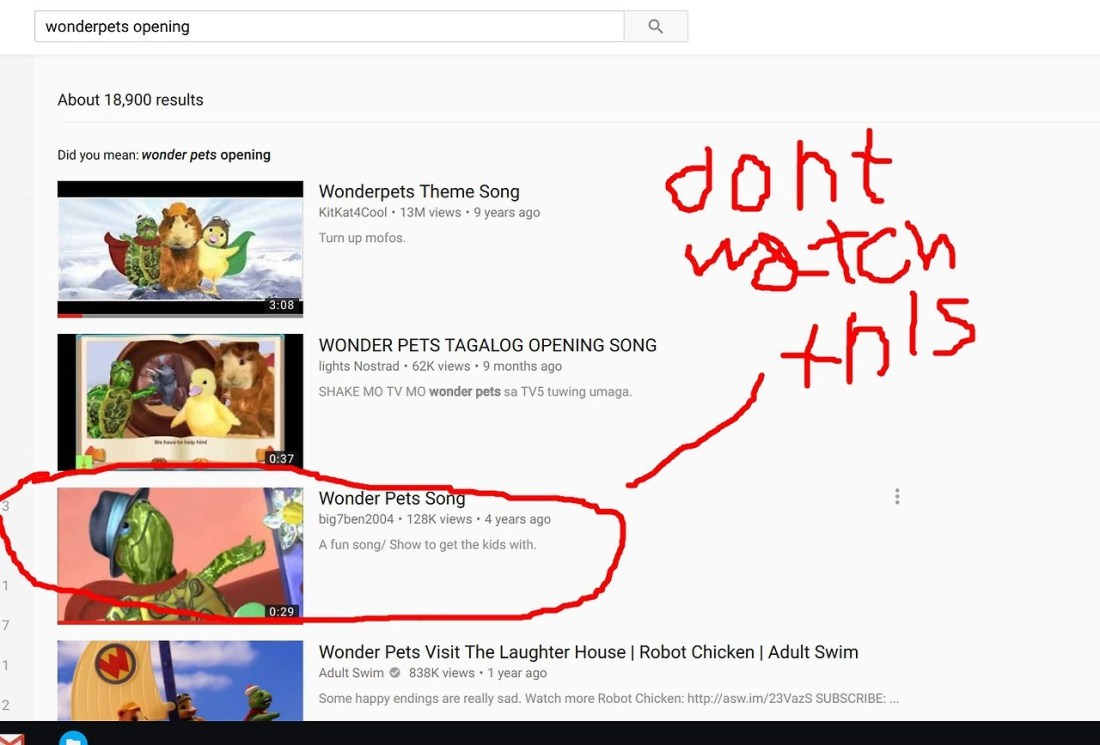
Task: Click the 'SHAKE MO TV MO wonder pets' description
Action: [x=475, y=391]
